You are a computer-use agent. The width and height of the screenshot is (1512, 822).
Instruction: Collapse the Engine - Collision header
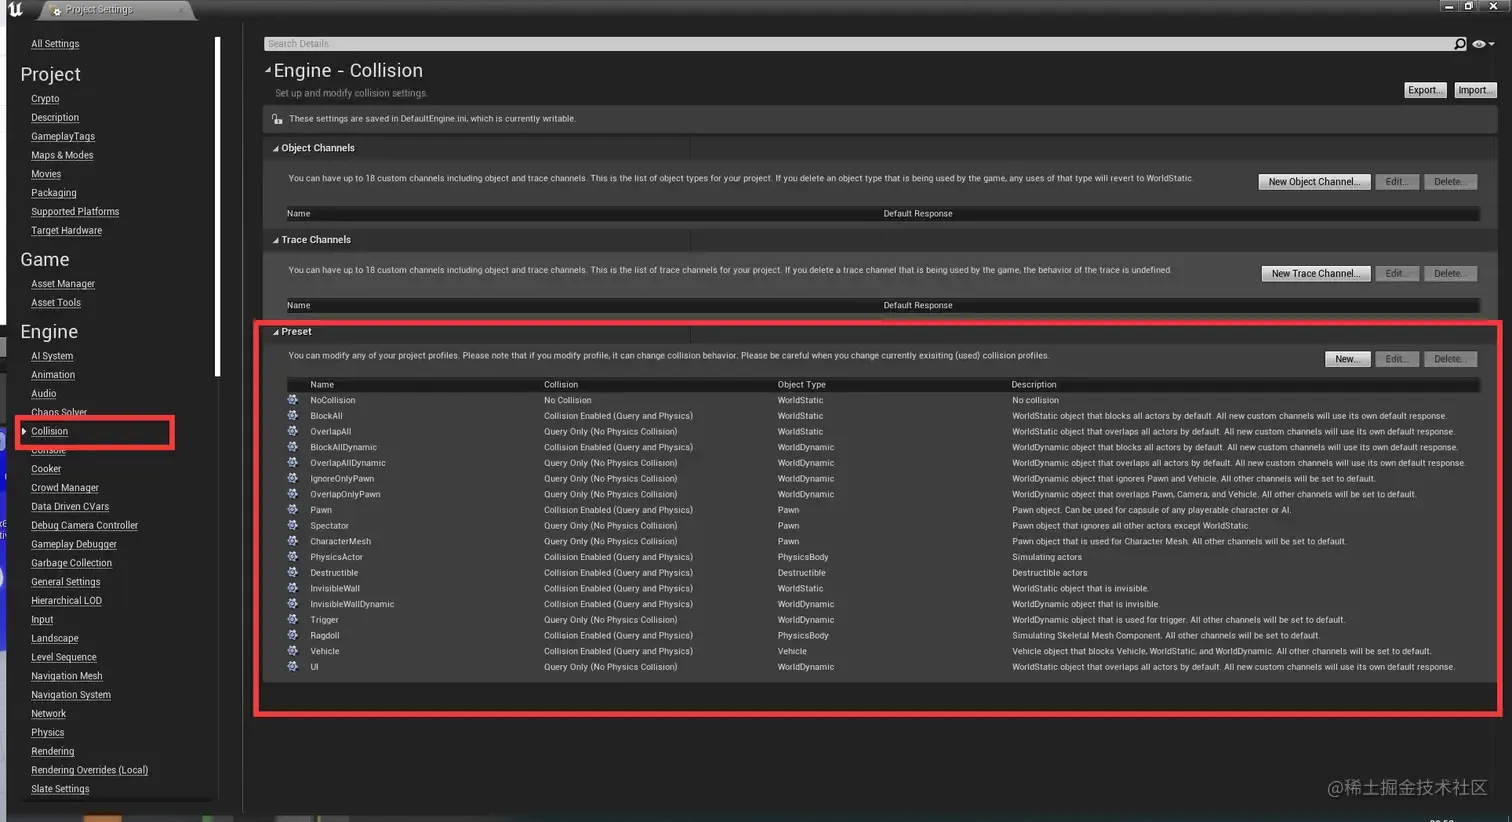(x=268, y=71)
